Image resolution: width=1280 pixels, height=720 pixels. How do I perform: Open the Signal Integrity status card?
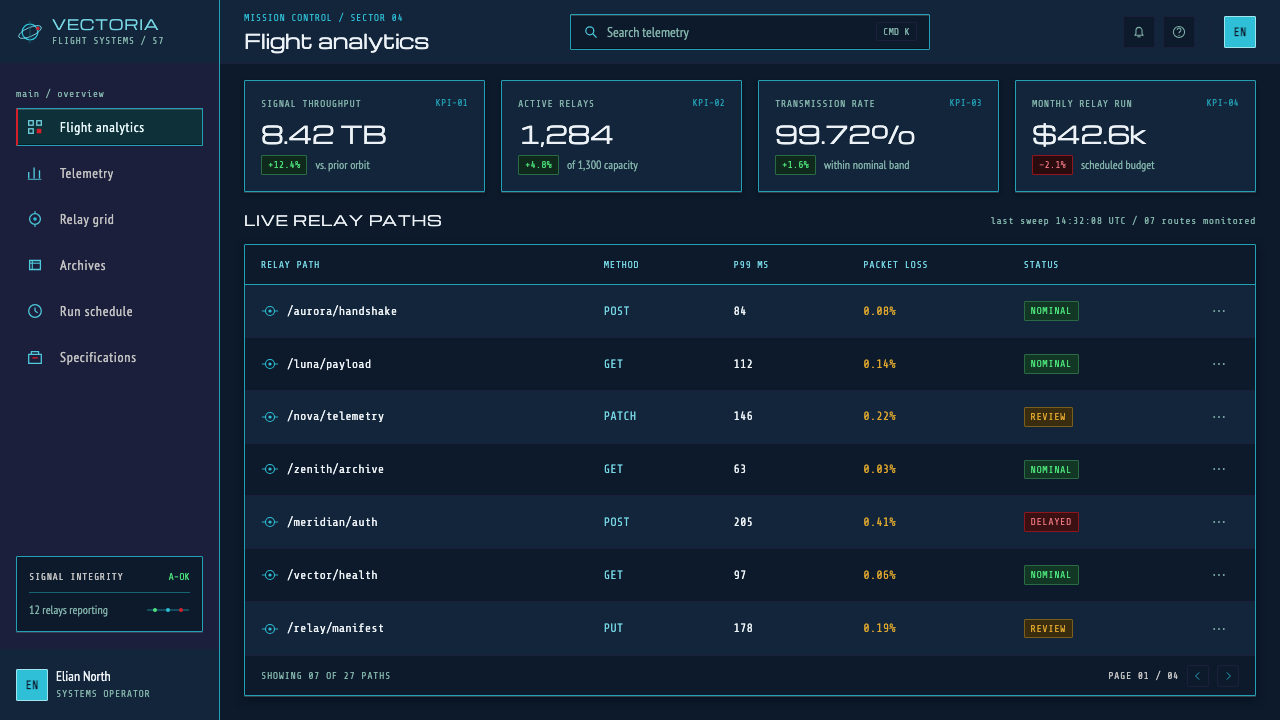click(x=110, y=594)
